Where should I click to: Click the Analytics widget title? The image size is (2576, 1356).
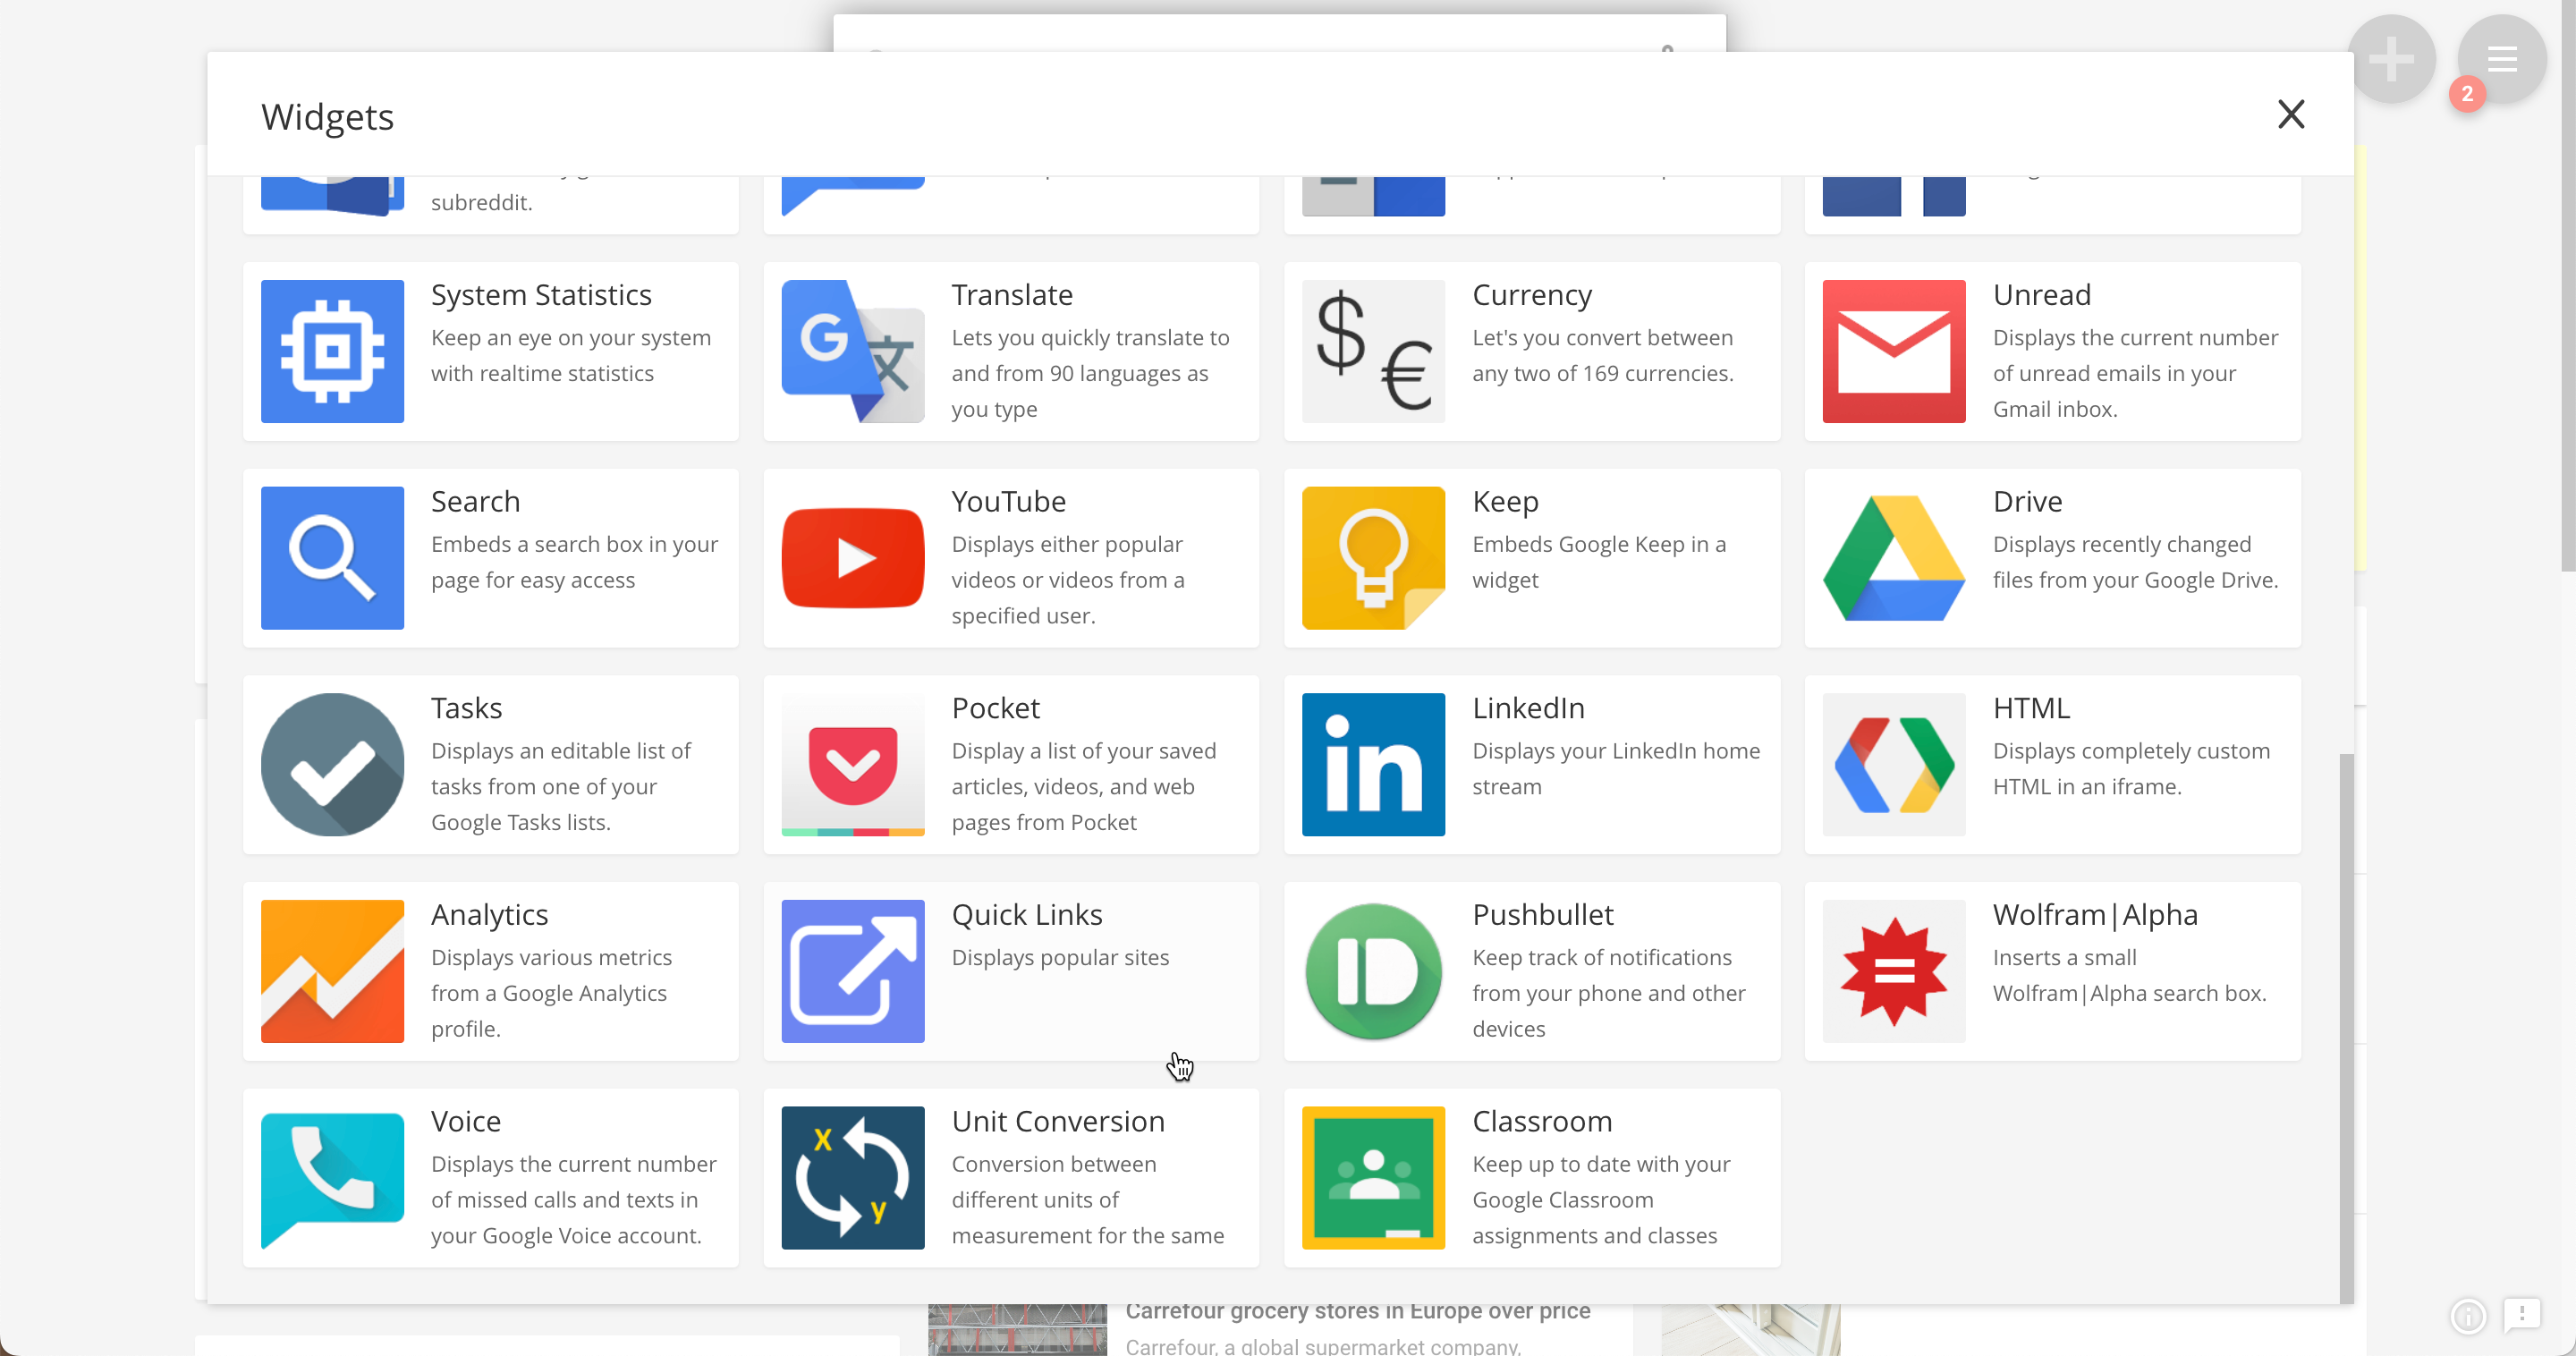(489, 915)
